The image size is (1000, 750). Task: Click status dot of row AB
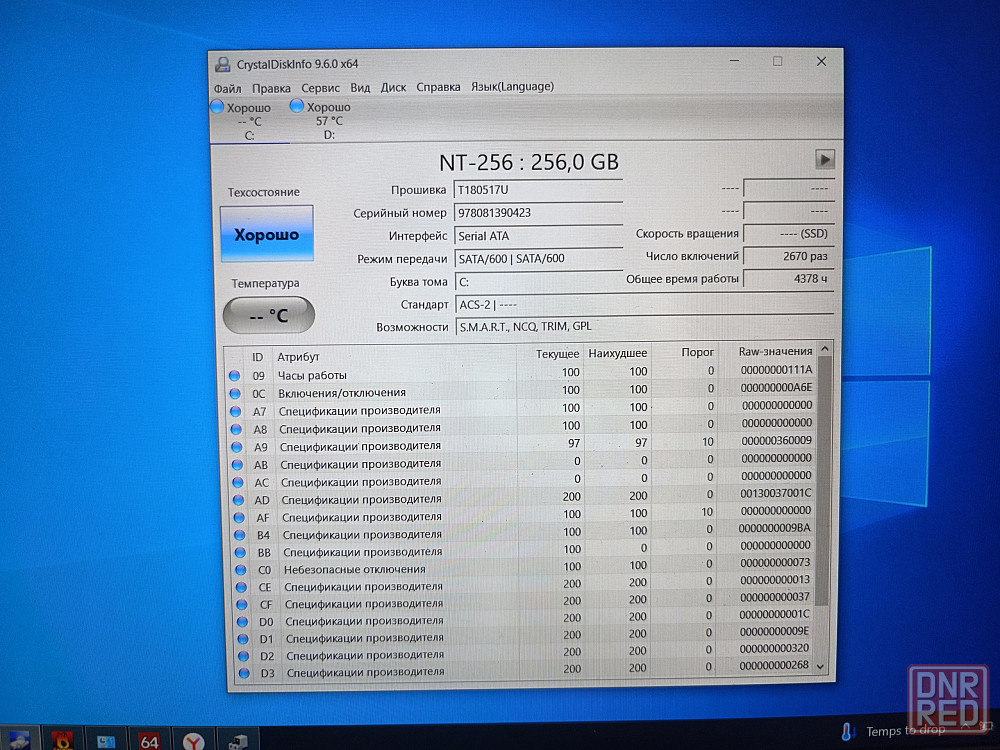point(237,465)
